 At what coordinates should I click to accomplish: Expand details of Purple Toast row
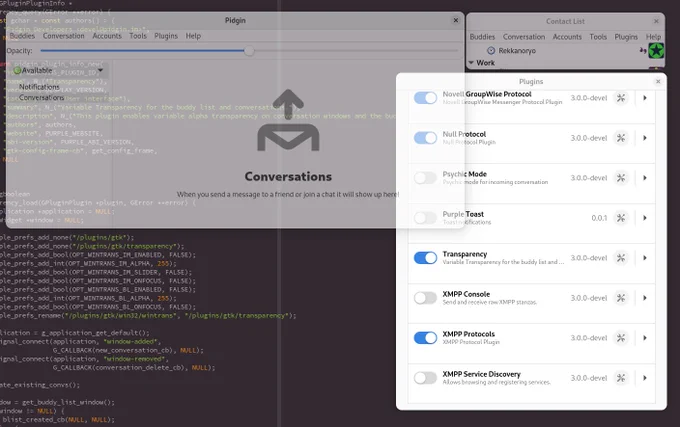tap(645, 218)
